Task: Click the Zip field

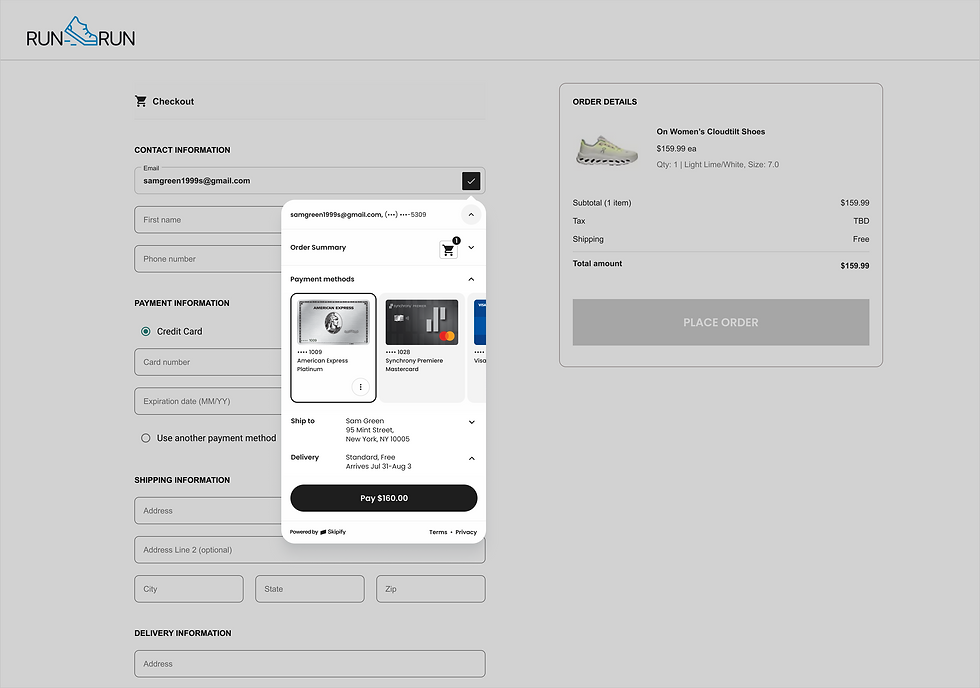Action: pyautogui.click(x=431, y=589)
